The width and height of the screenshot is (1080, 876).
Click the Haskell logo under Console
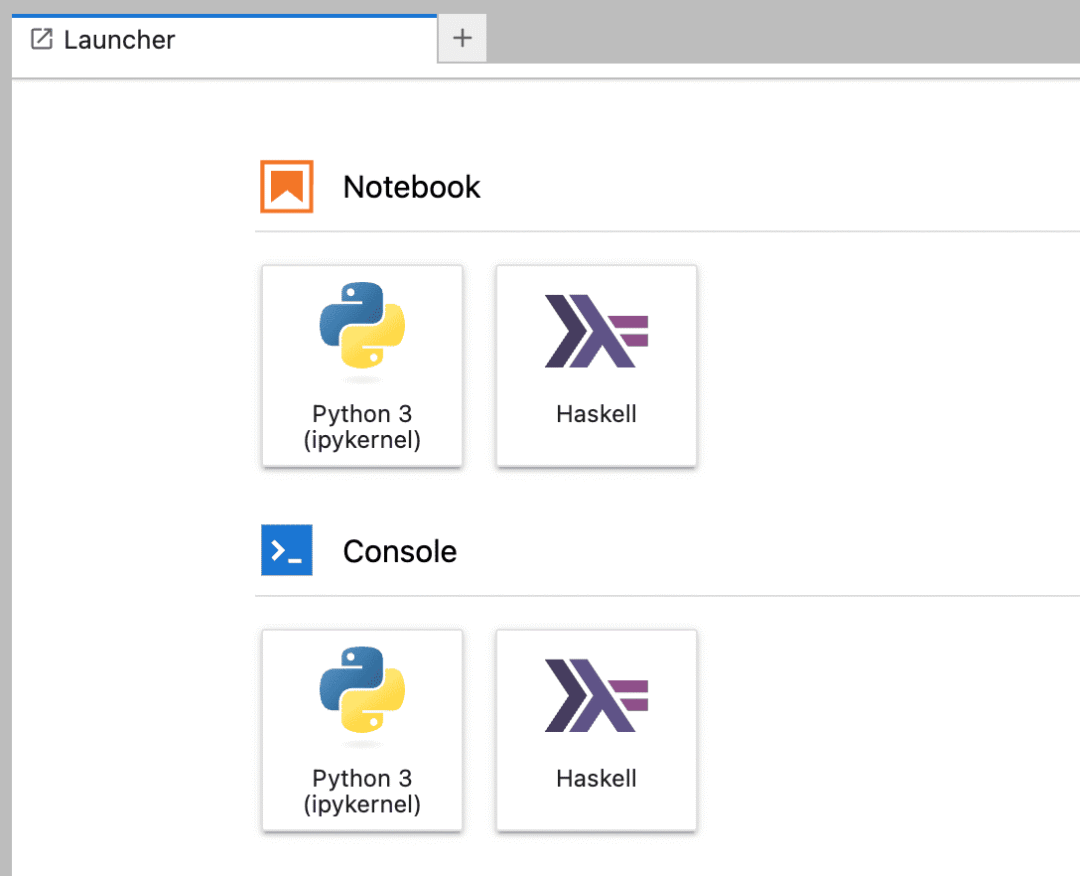(x=596, y=696)
